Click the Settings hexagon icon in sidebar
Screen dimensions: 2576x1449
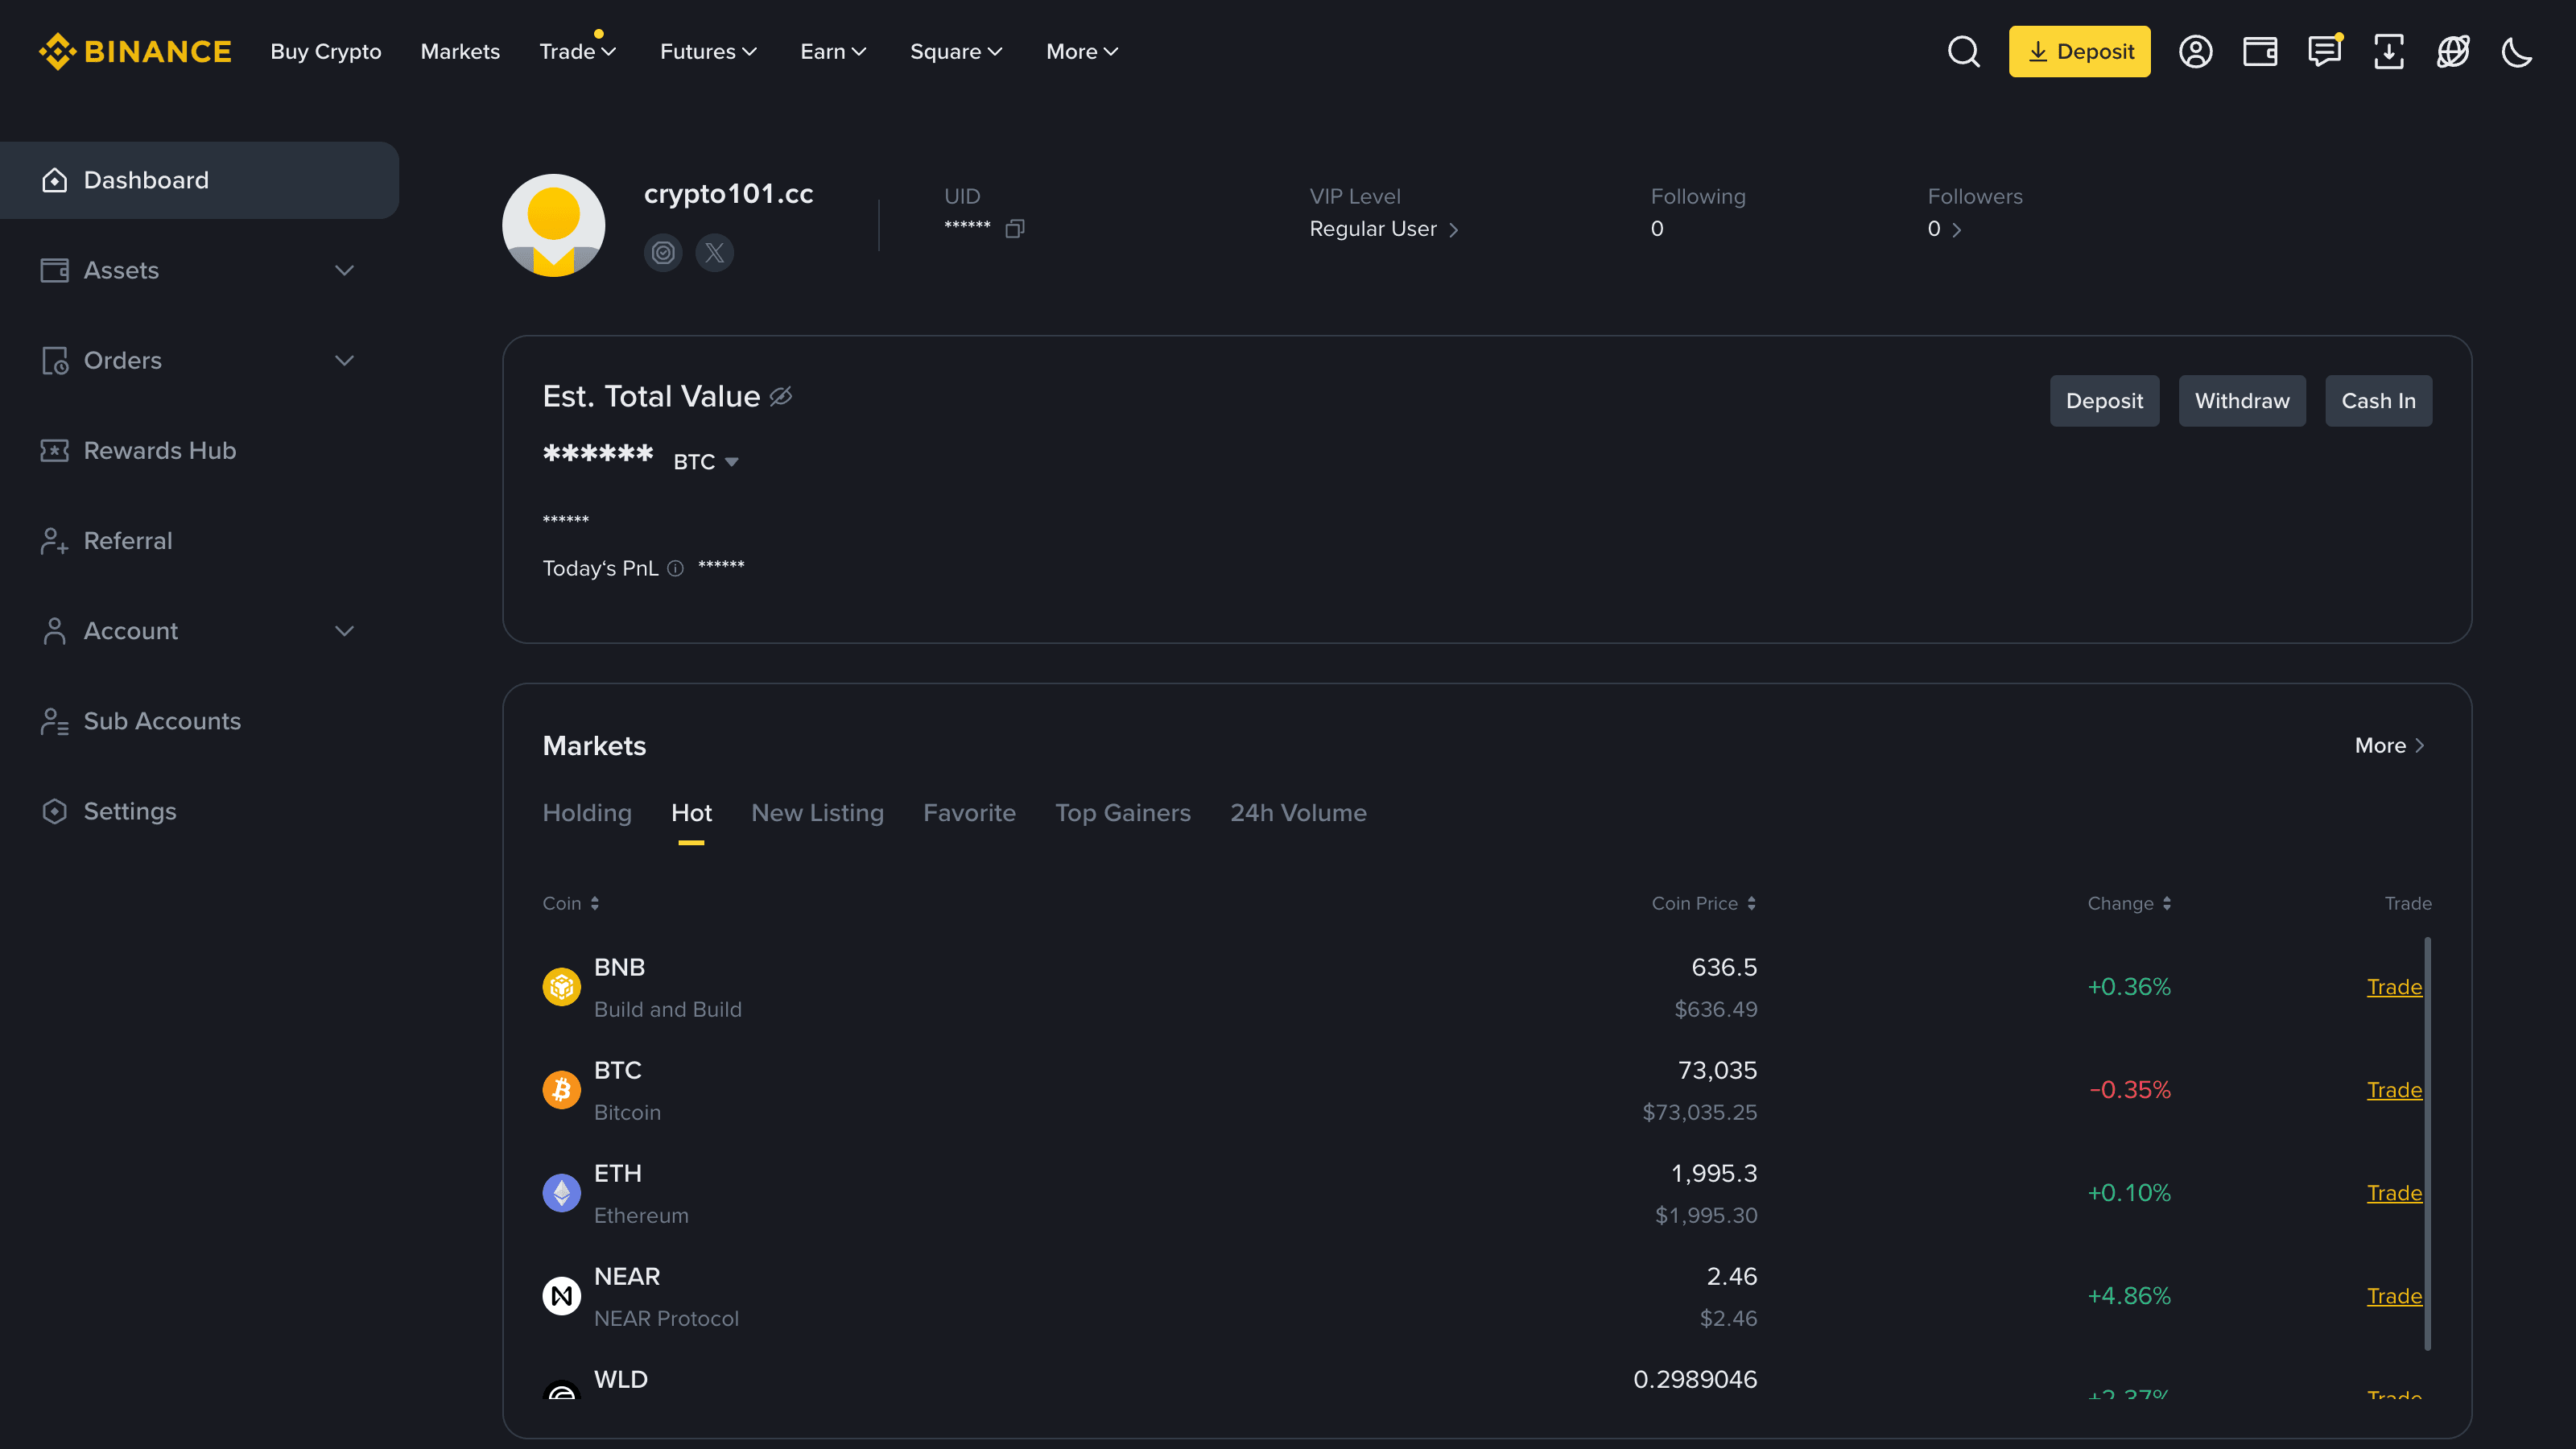click(x=54, y=811)
